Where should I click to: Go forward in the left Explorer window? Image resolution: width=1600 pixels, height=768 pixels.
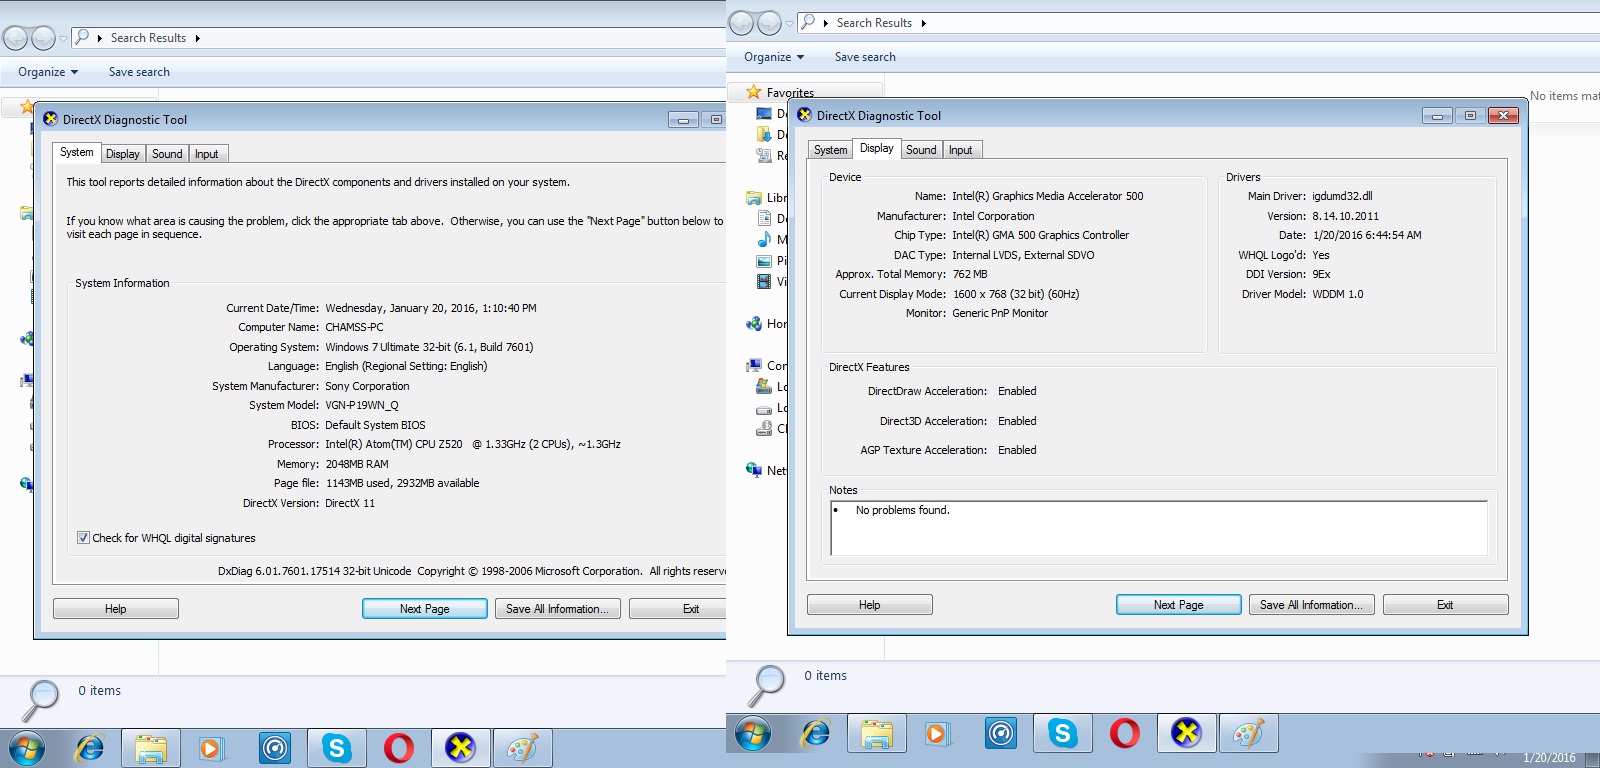click(x=43, y=38)
